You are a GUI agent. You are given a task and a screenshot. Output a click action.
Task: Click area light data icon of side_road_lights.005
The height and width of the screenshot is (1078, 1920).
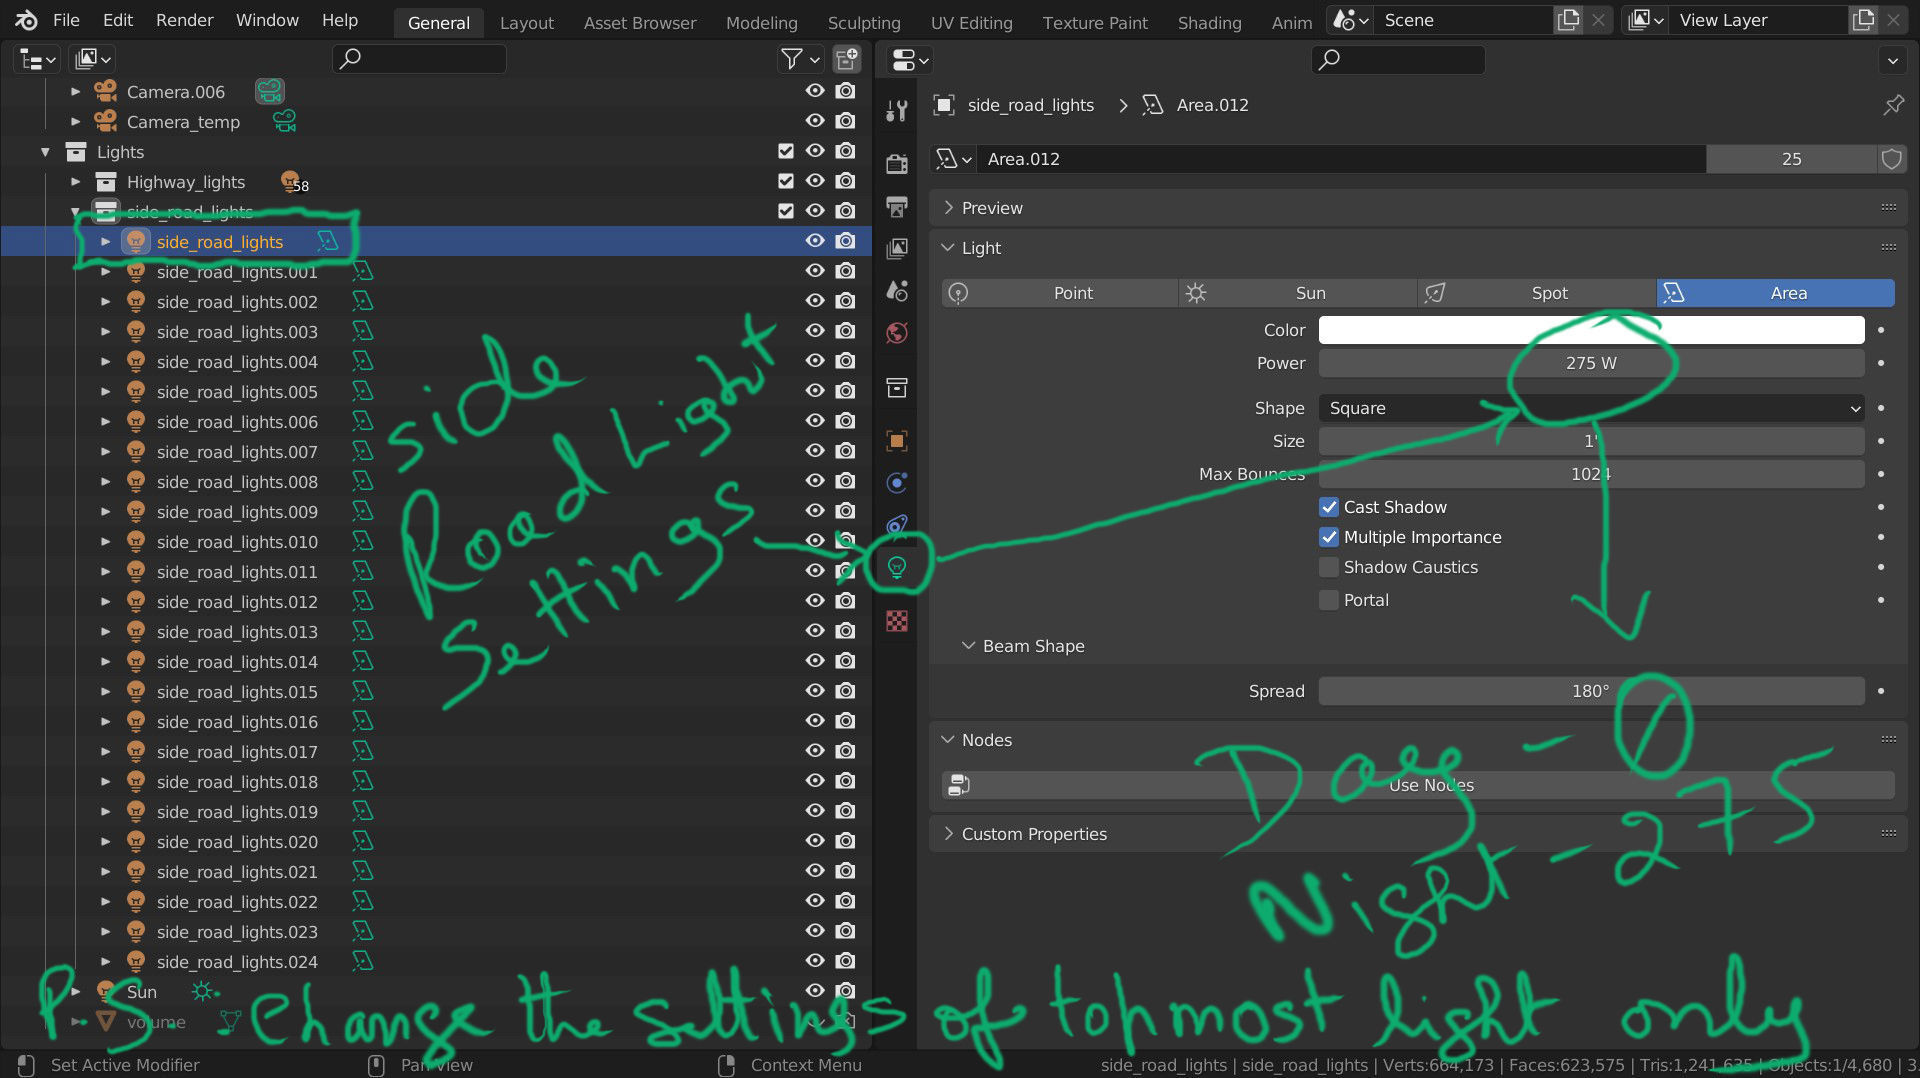[362, 392]
